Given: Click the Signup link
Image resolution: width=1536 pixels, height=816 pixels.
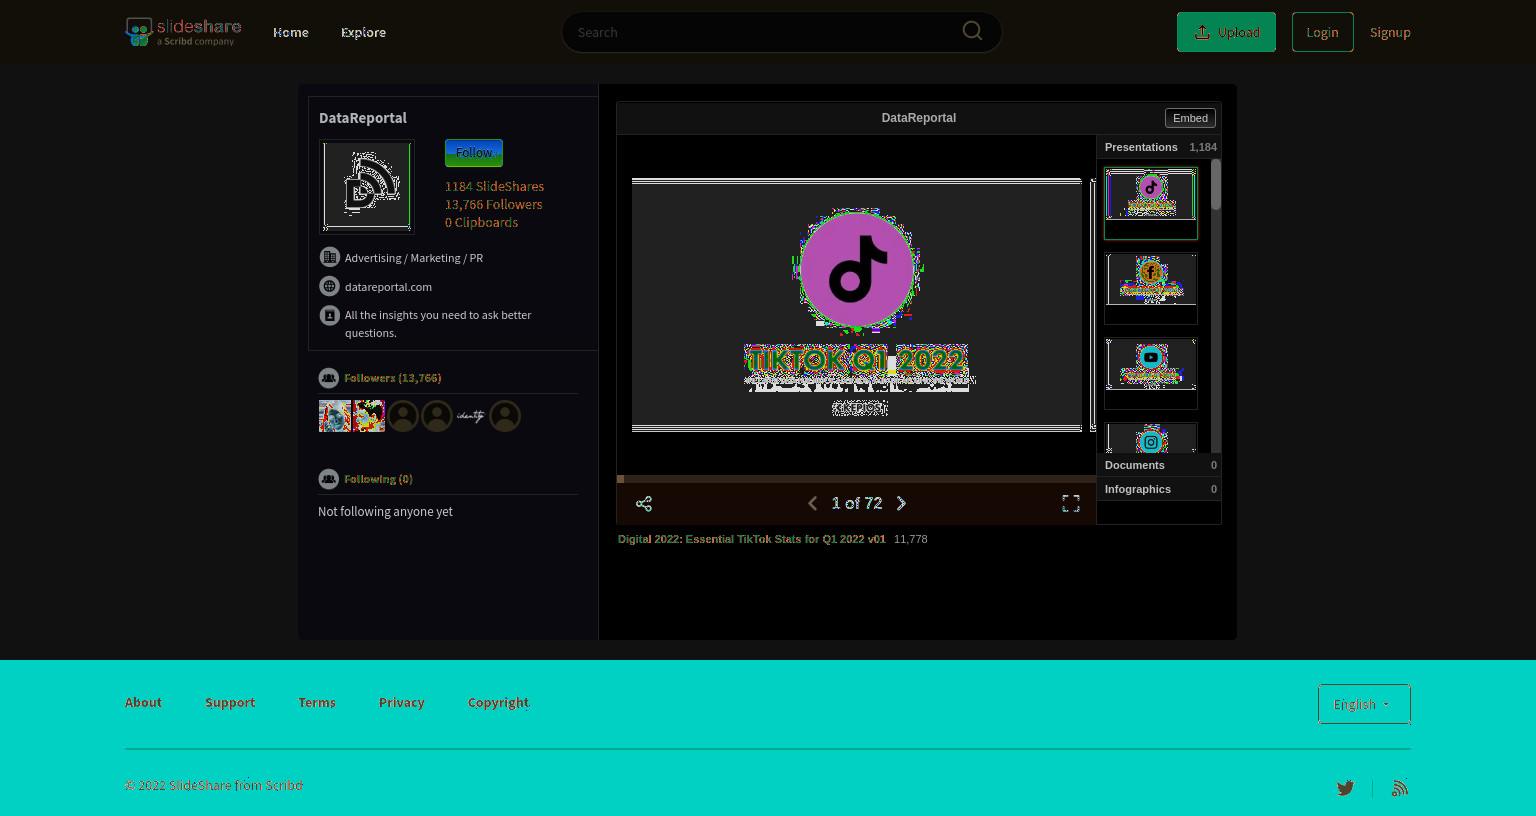Looking at the screenshot, I should coord(1390,32).
